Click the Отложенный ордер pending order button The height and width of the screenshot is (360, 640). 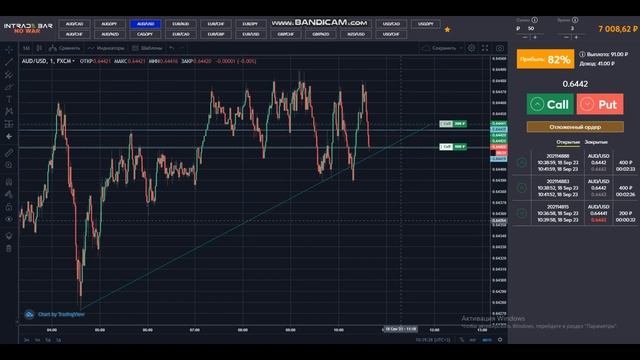575,127
